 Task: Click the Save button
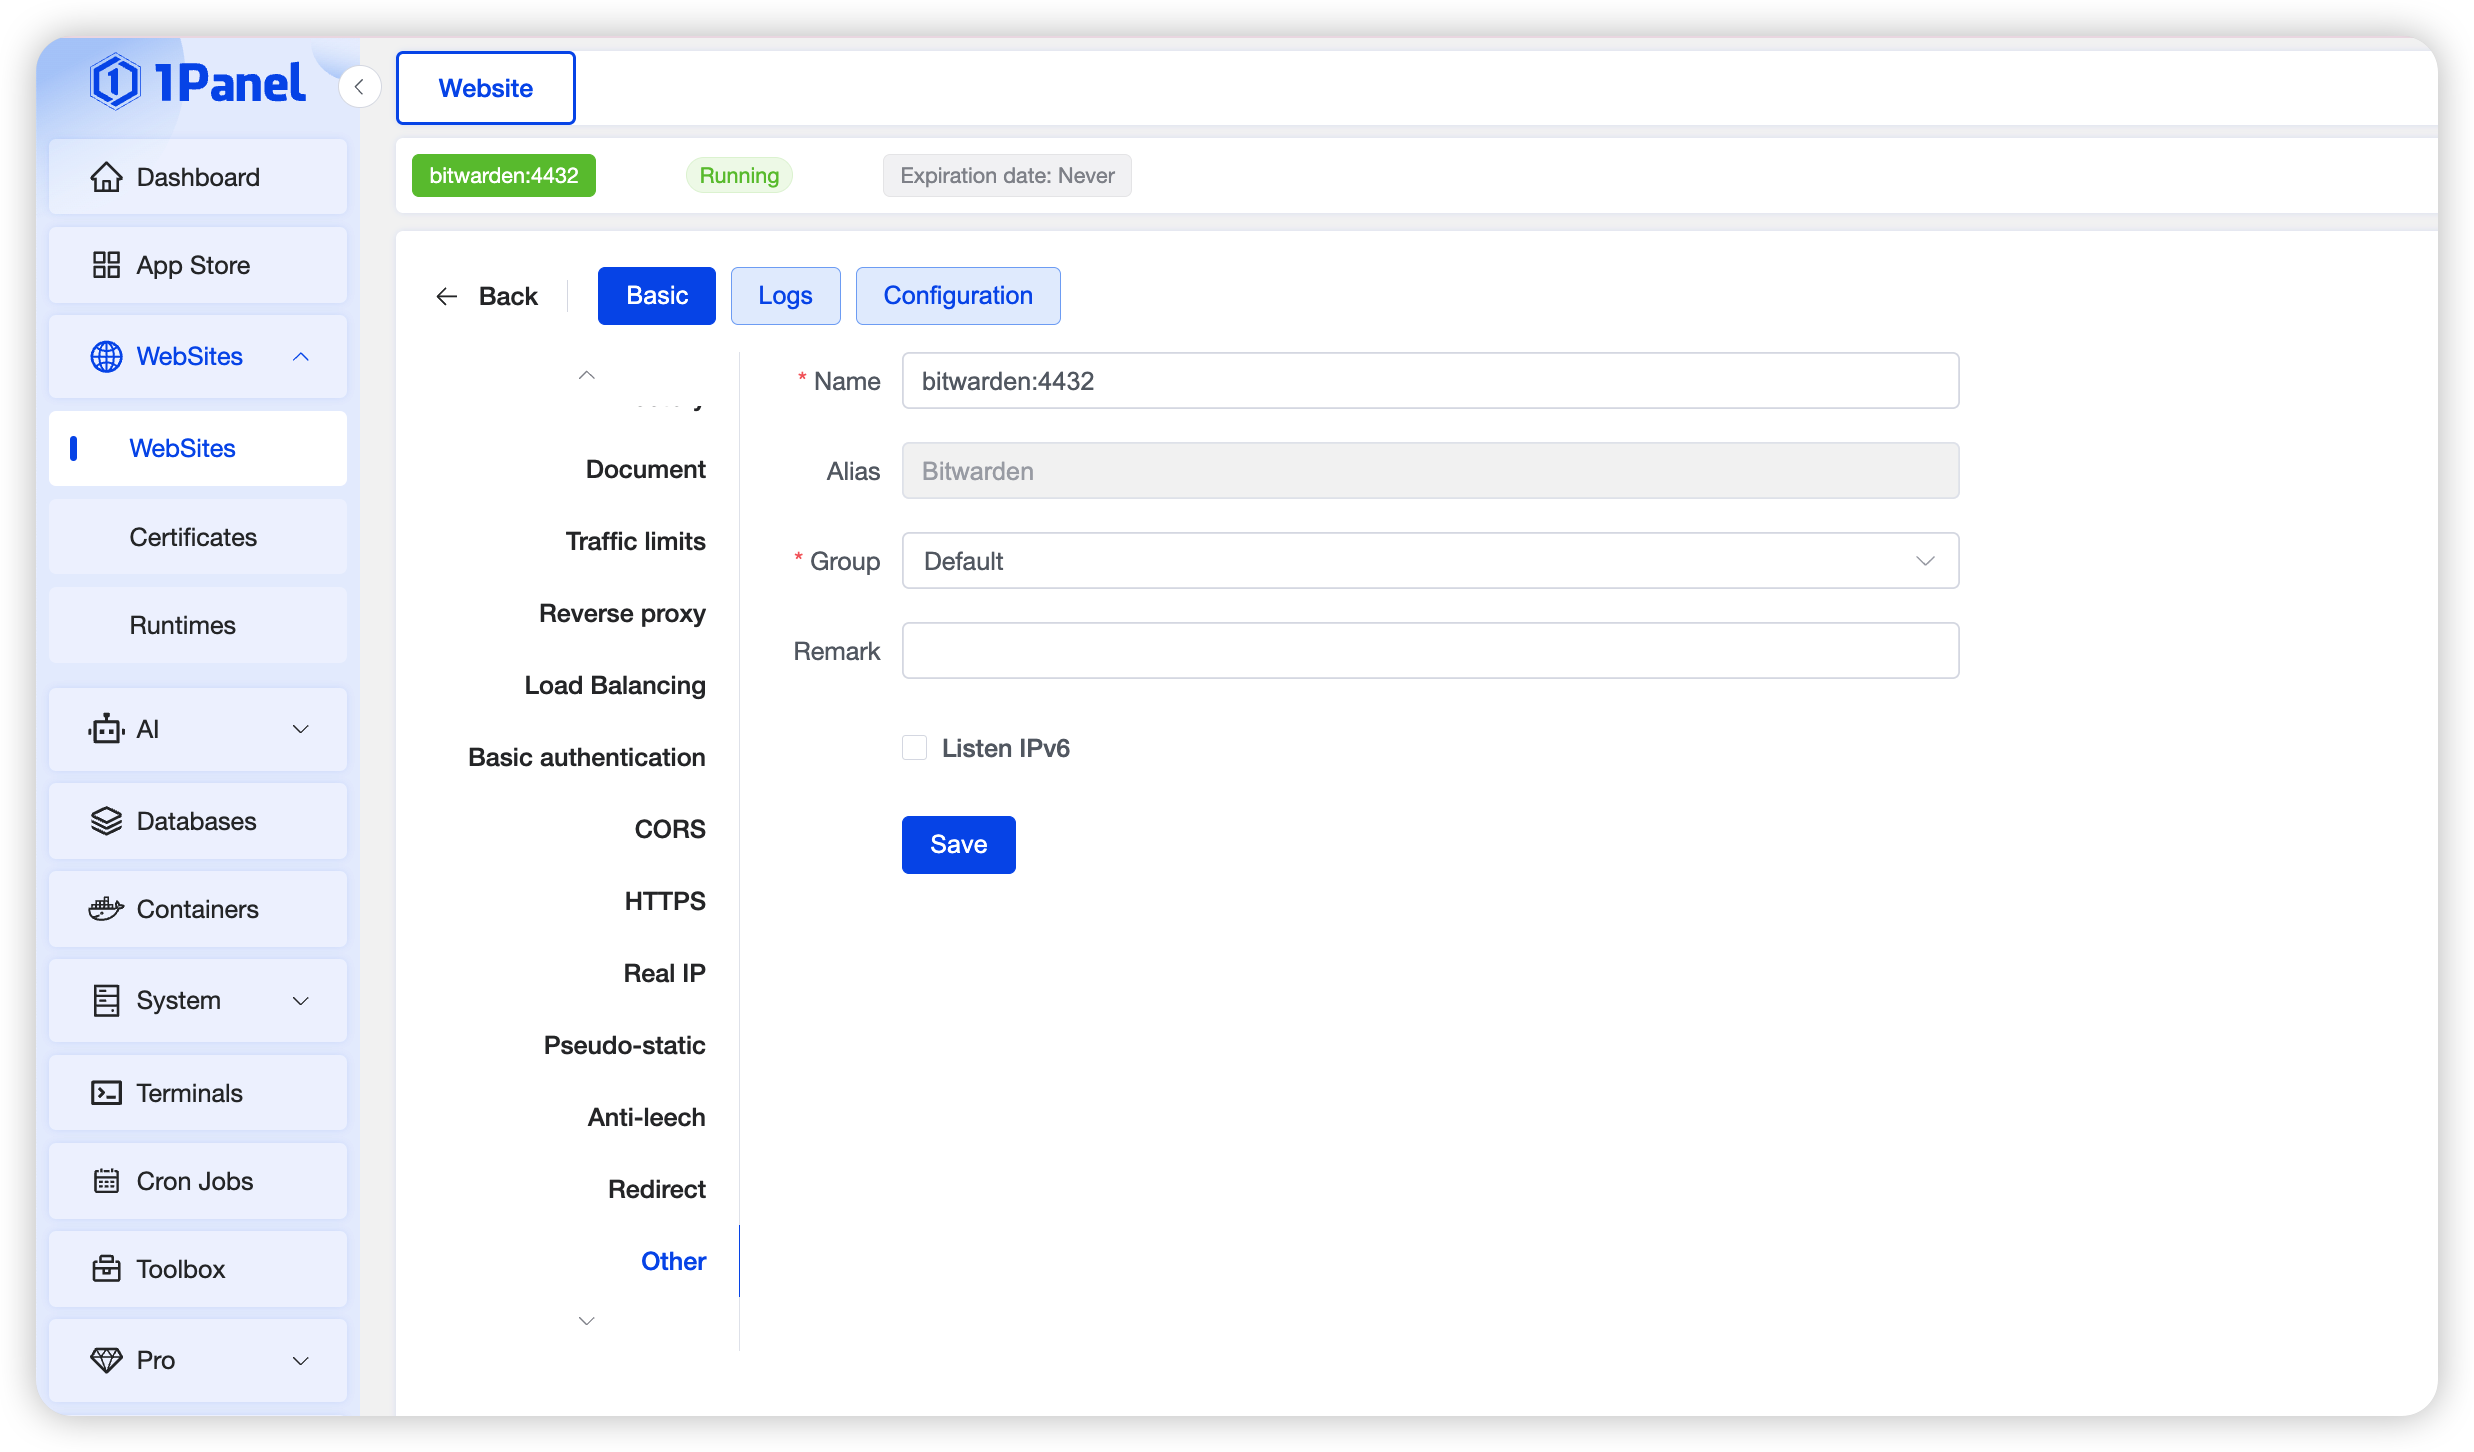958,845
